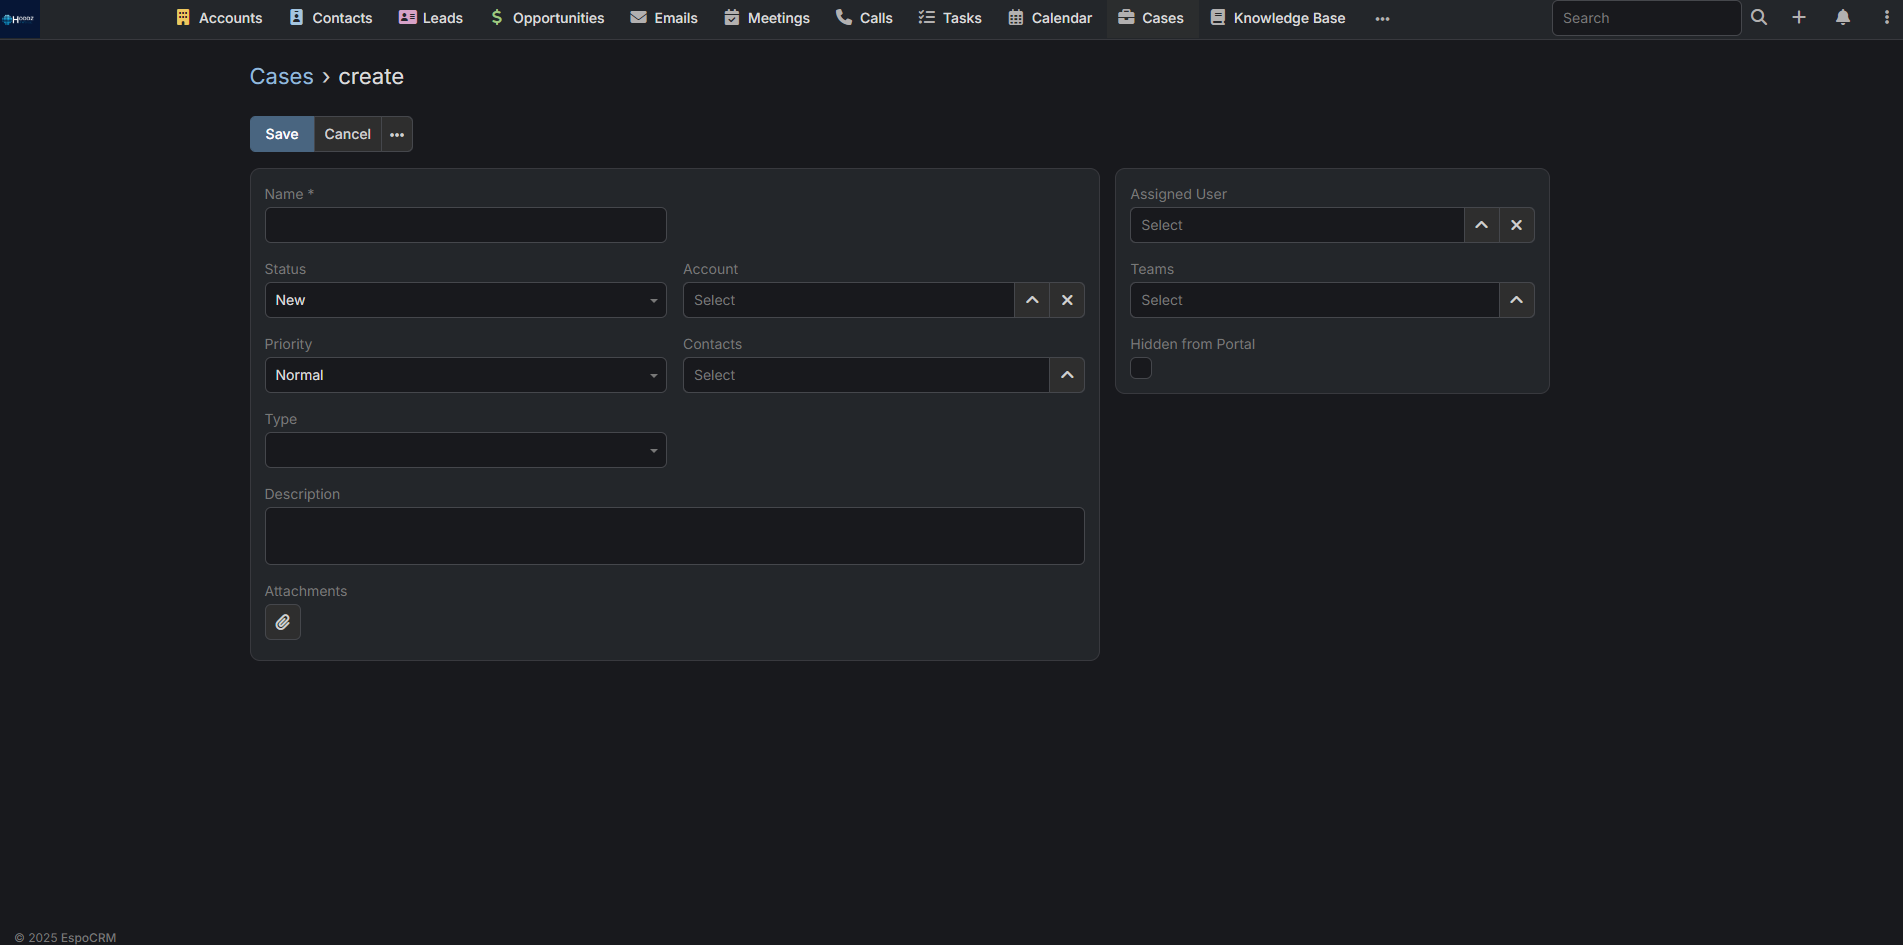Focus the Name input field
This screenshot has height=945, width=1903.
point(465,225)
